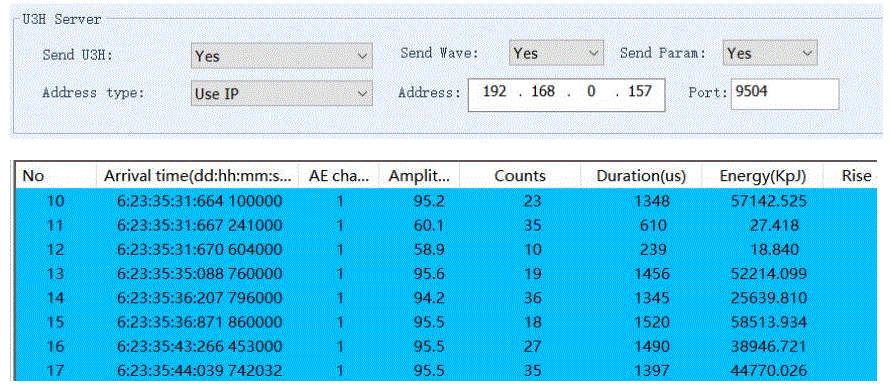Sort by Arrival time column header
Viewport: 892px width, 387px height.
point(197,176)
